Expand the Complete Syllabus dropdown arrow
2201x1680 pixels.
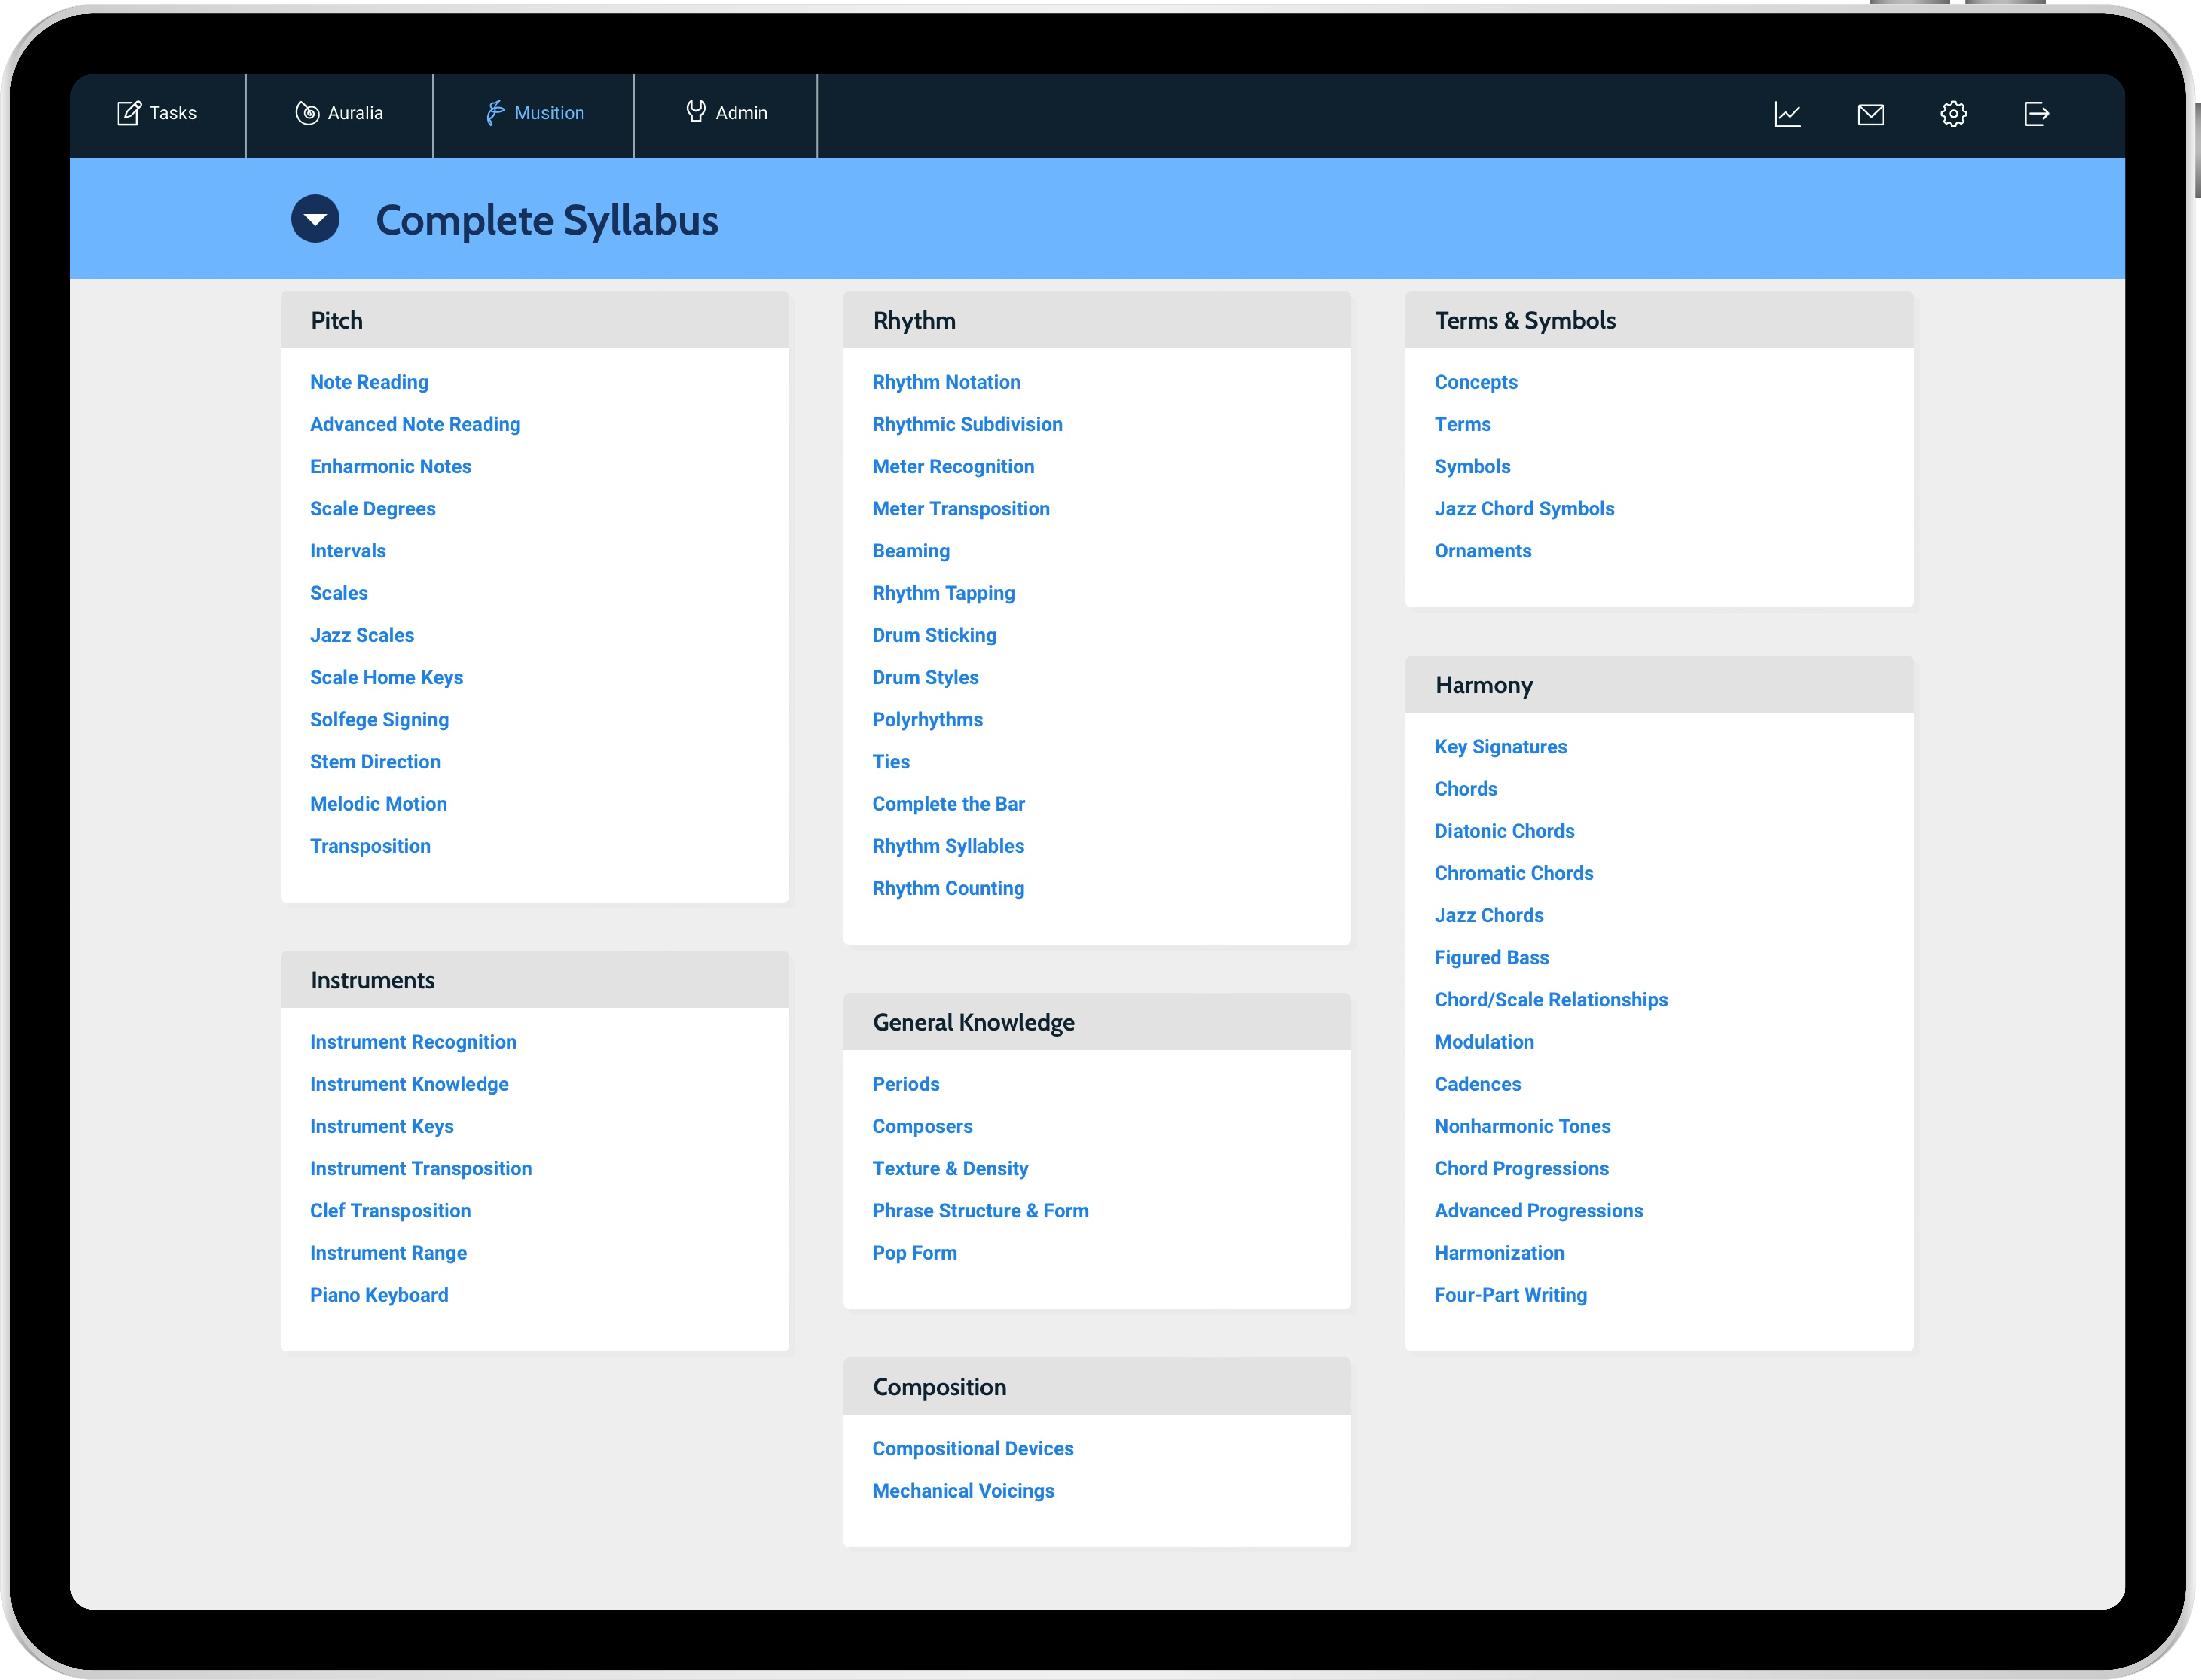coord(315,219)
